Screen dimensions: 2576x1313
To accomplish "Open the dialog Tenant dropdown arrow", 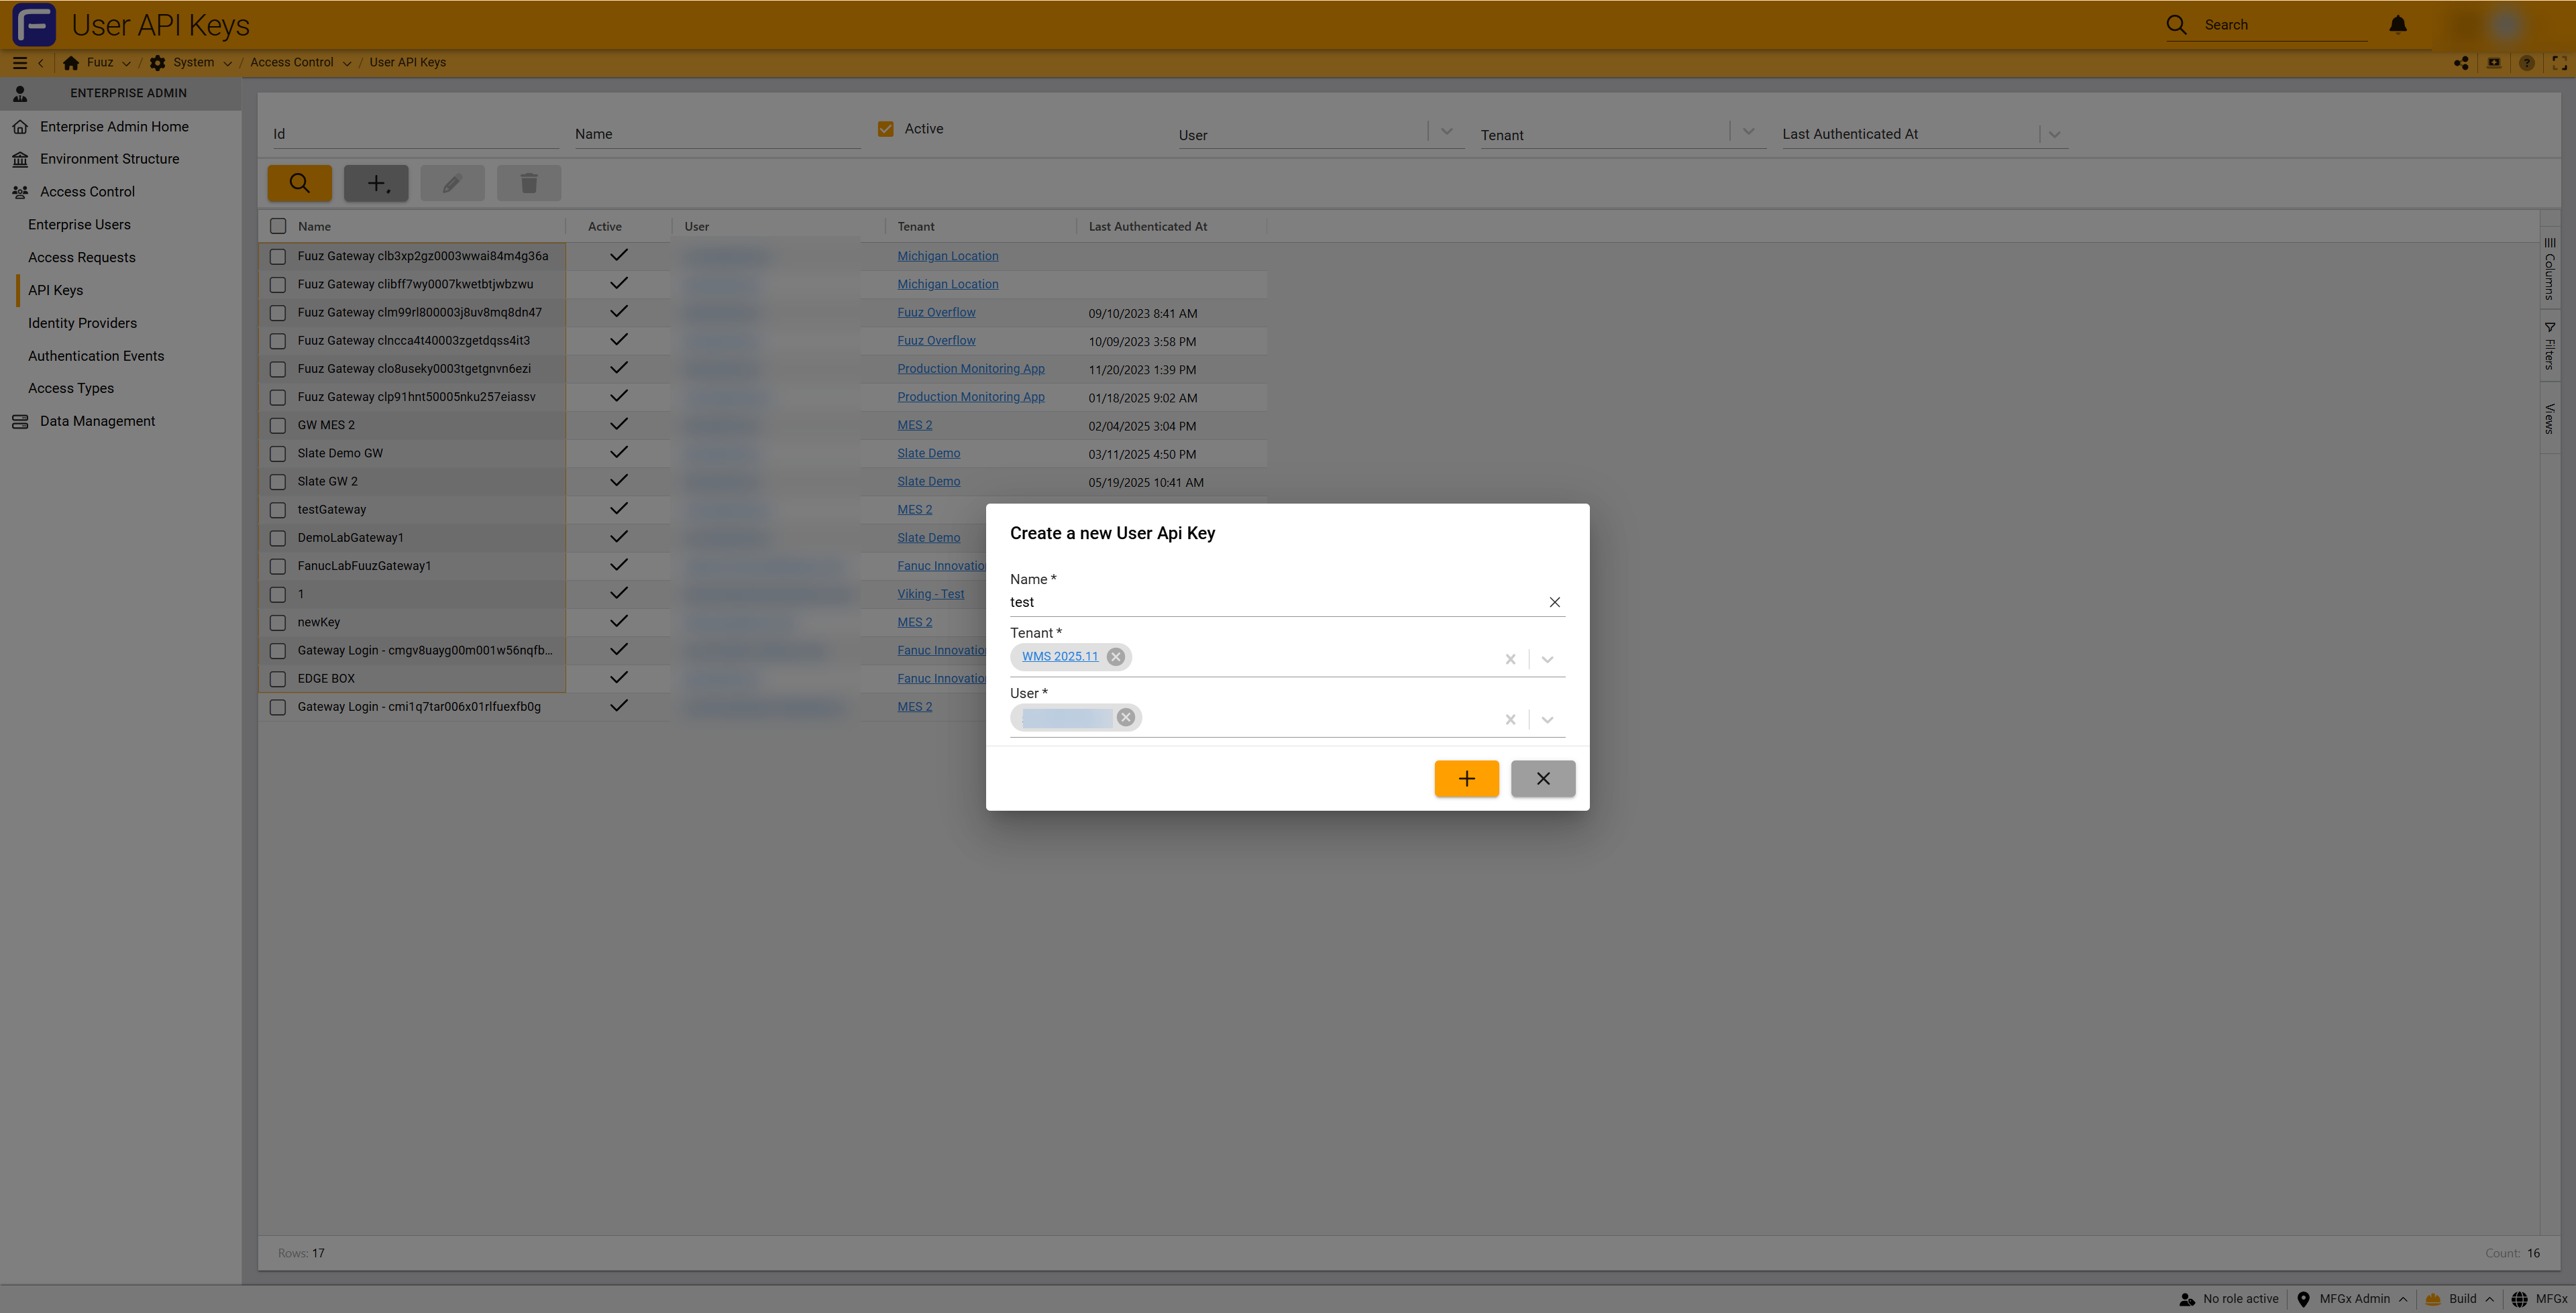I will click(1547, 659).
